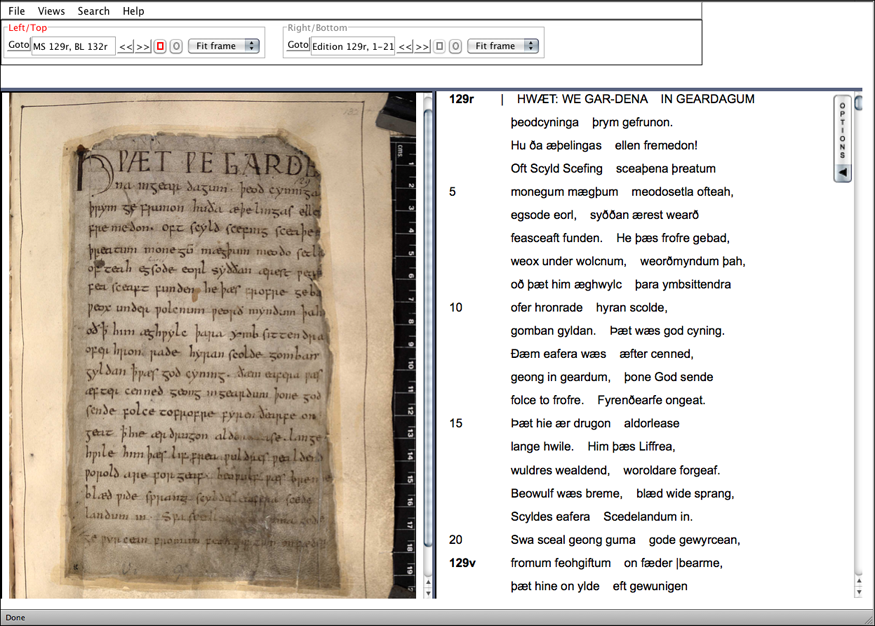Image resolution: width=875 pixels, height=626 pixels.
Task: Click line number 15 in the edition
Action: (456, 423)
